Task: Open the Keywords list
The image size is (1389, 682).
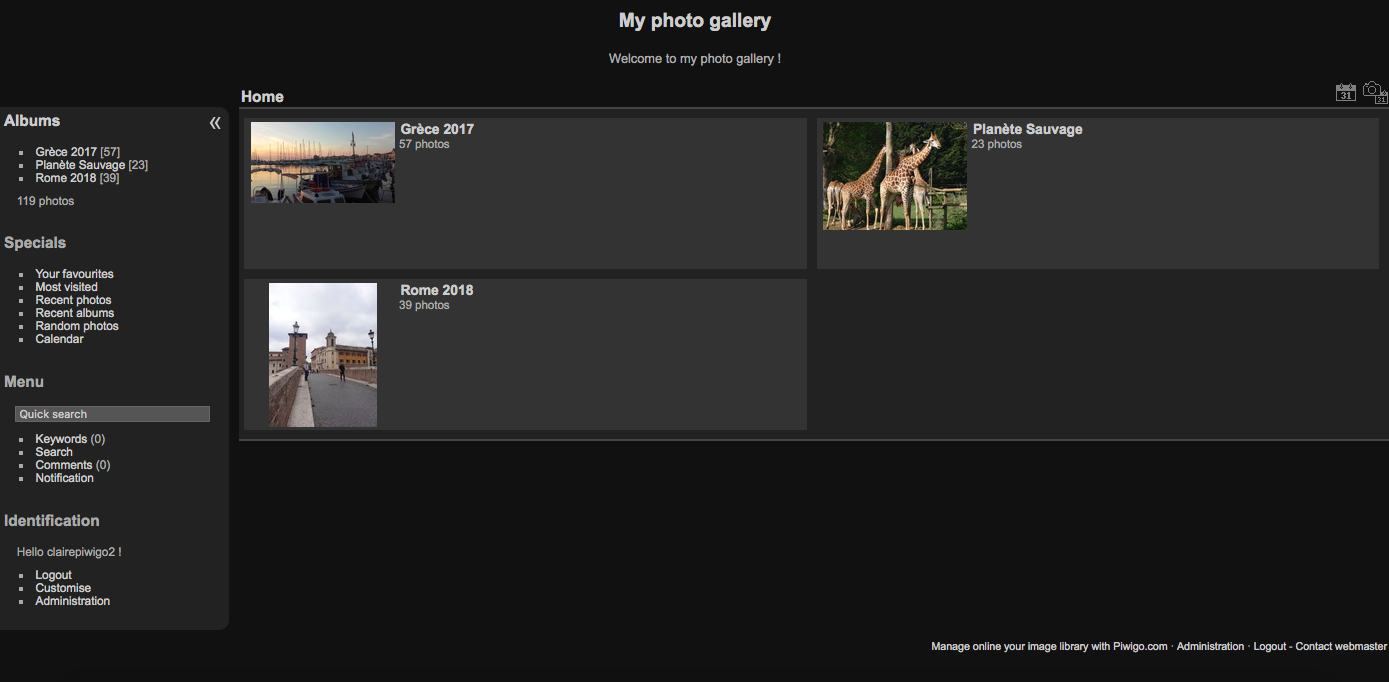Action: pyautogui.click(x=62, y=438)
